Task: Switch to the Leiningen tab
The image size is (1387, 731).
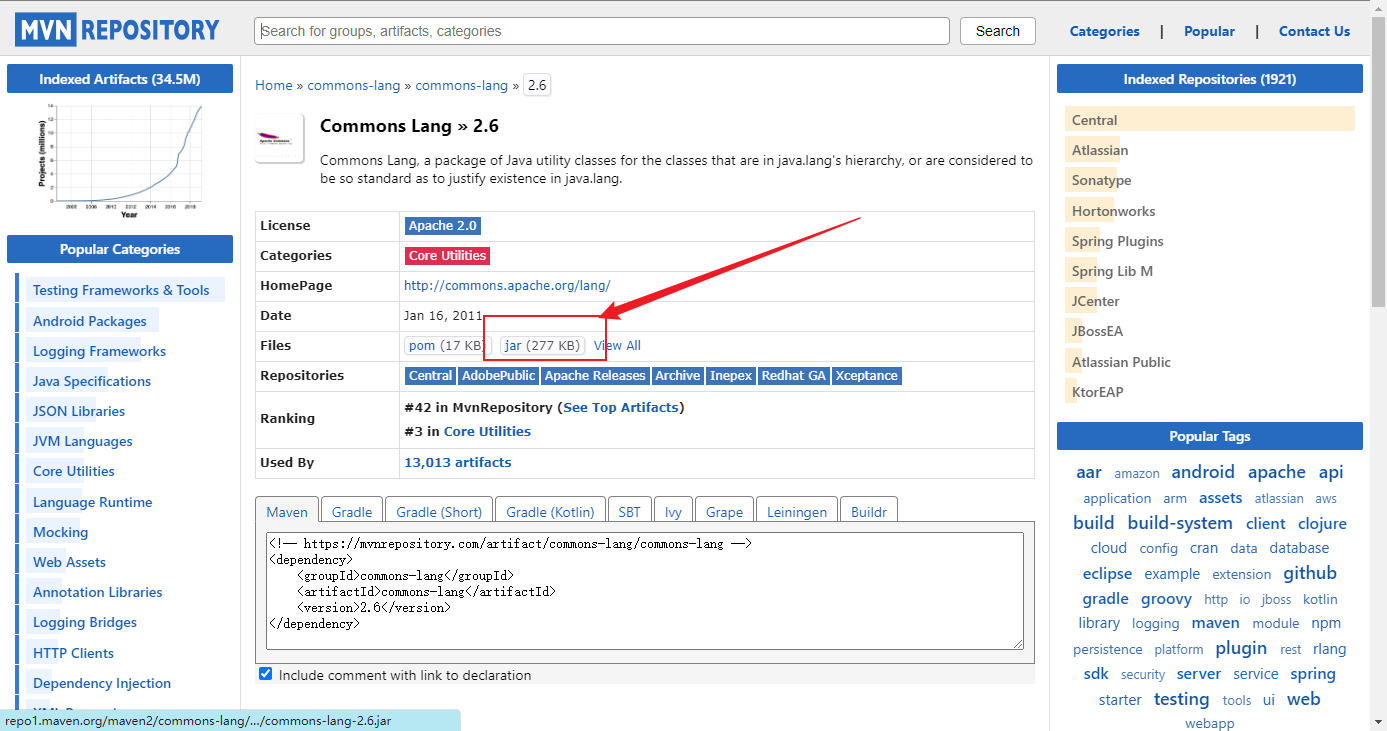Action: [x=797, y=511]
